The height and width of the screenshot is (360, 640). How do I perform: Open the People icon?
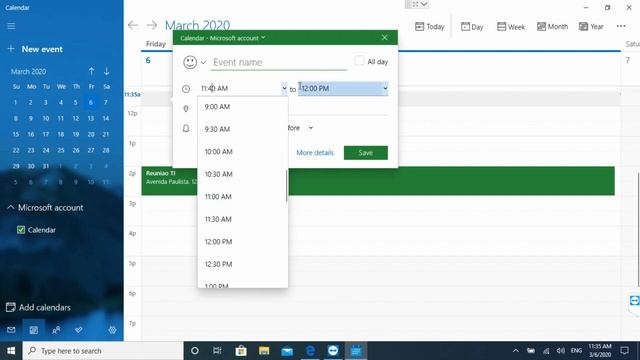56,330
